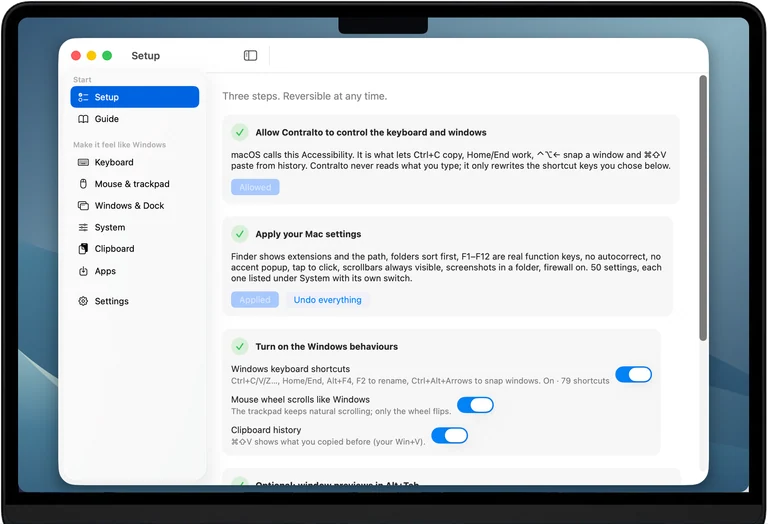Image resolution: width=768 pixels, height=524 pixels.
Task: Open Settings in the sidebar
Action: (135, 301)
